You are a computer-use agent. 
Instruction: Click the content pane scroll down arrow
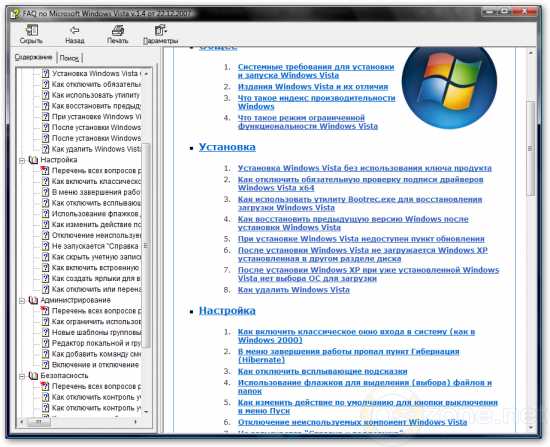[531, 427]
